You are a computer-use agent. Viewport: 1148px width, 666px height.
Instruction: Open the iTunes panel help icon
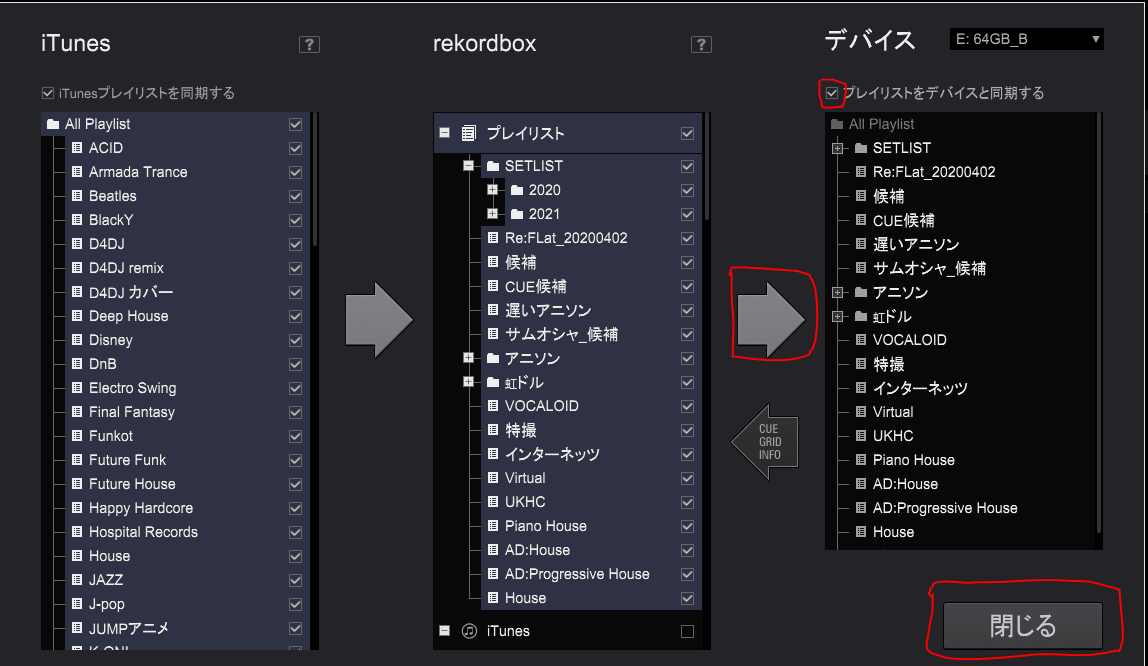click(309, 45)
